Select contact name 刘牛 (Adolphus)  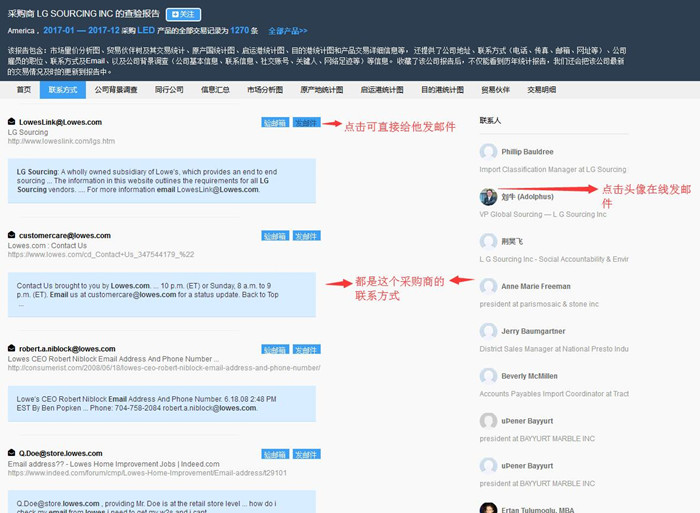pos(527,196)
